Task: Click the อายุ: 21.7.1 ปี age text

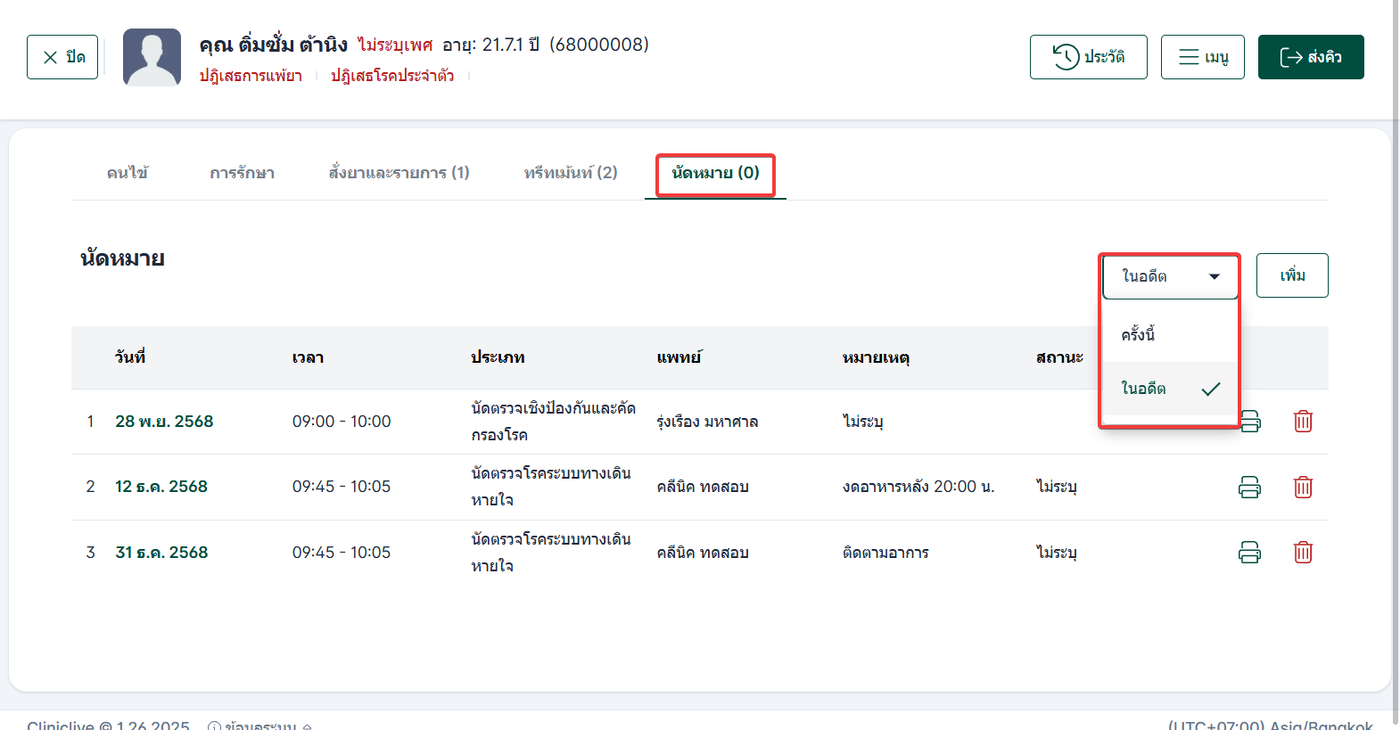Action: click(491, 45)
